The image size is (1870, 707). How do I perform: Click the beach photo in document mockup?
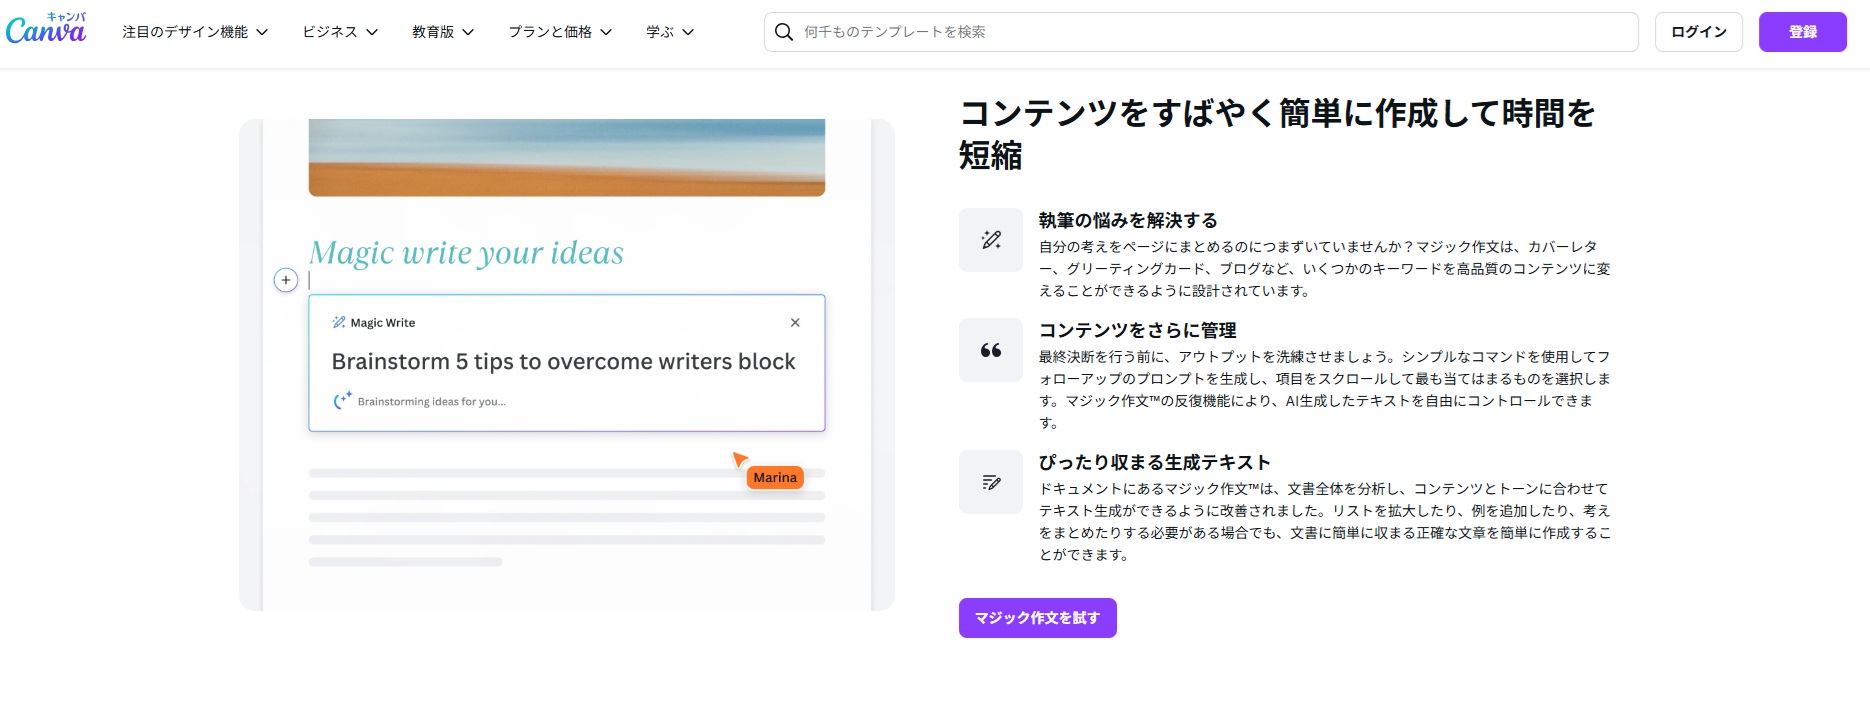coord(567,157)
